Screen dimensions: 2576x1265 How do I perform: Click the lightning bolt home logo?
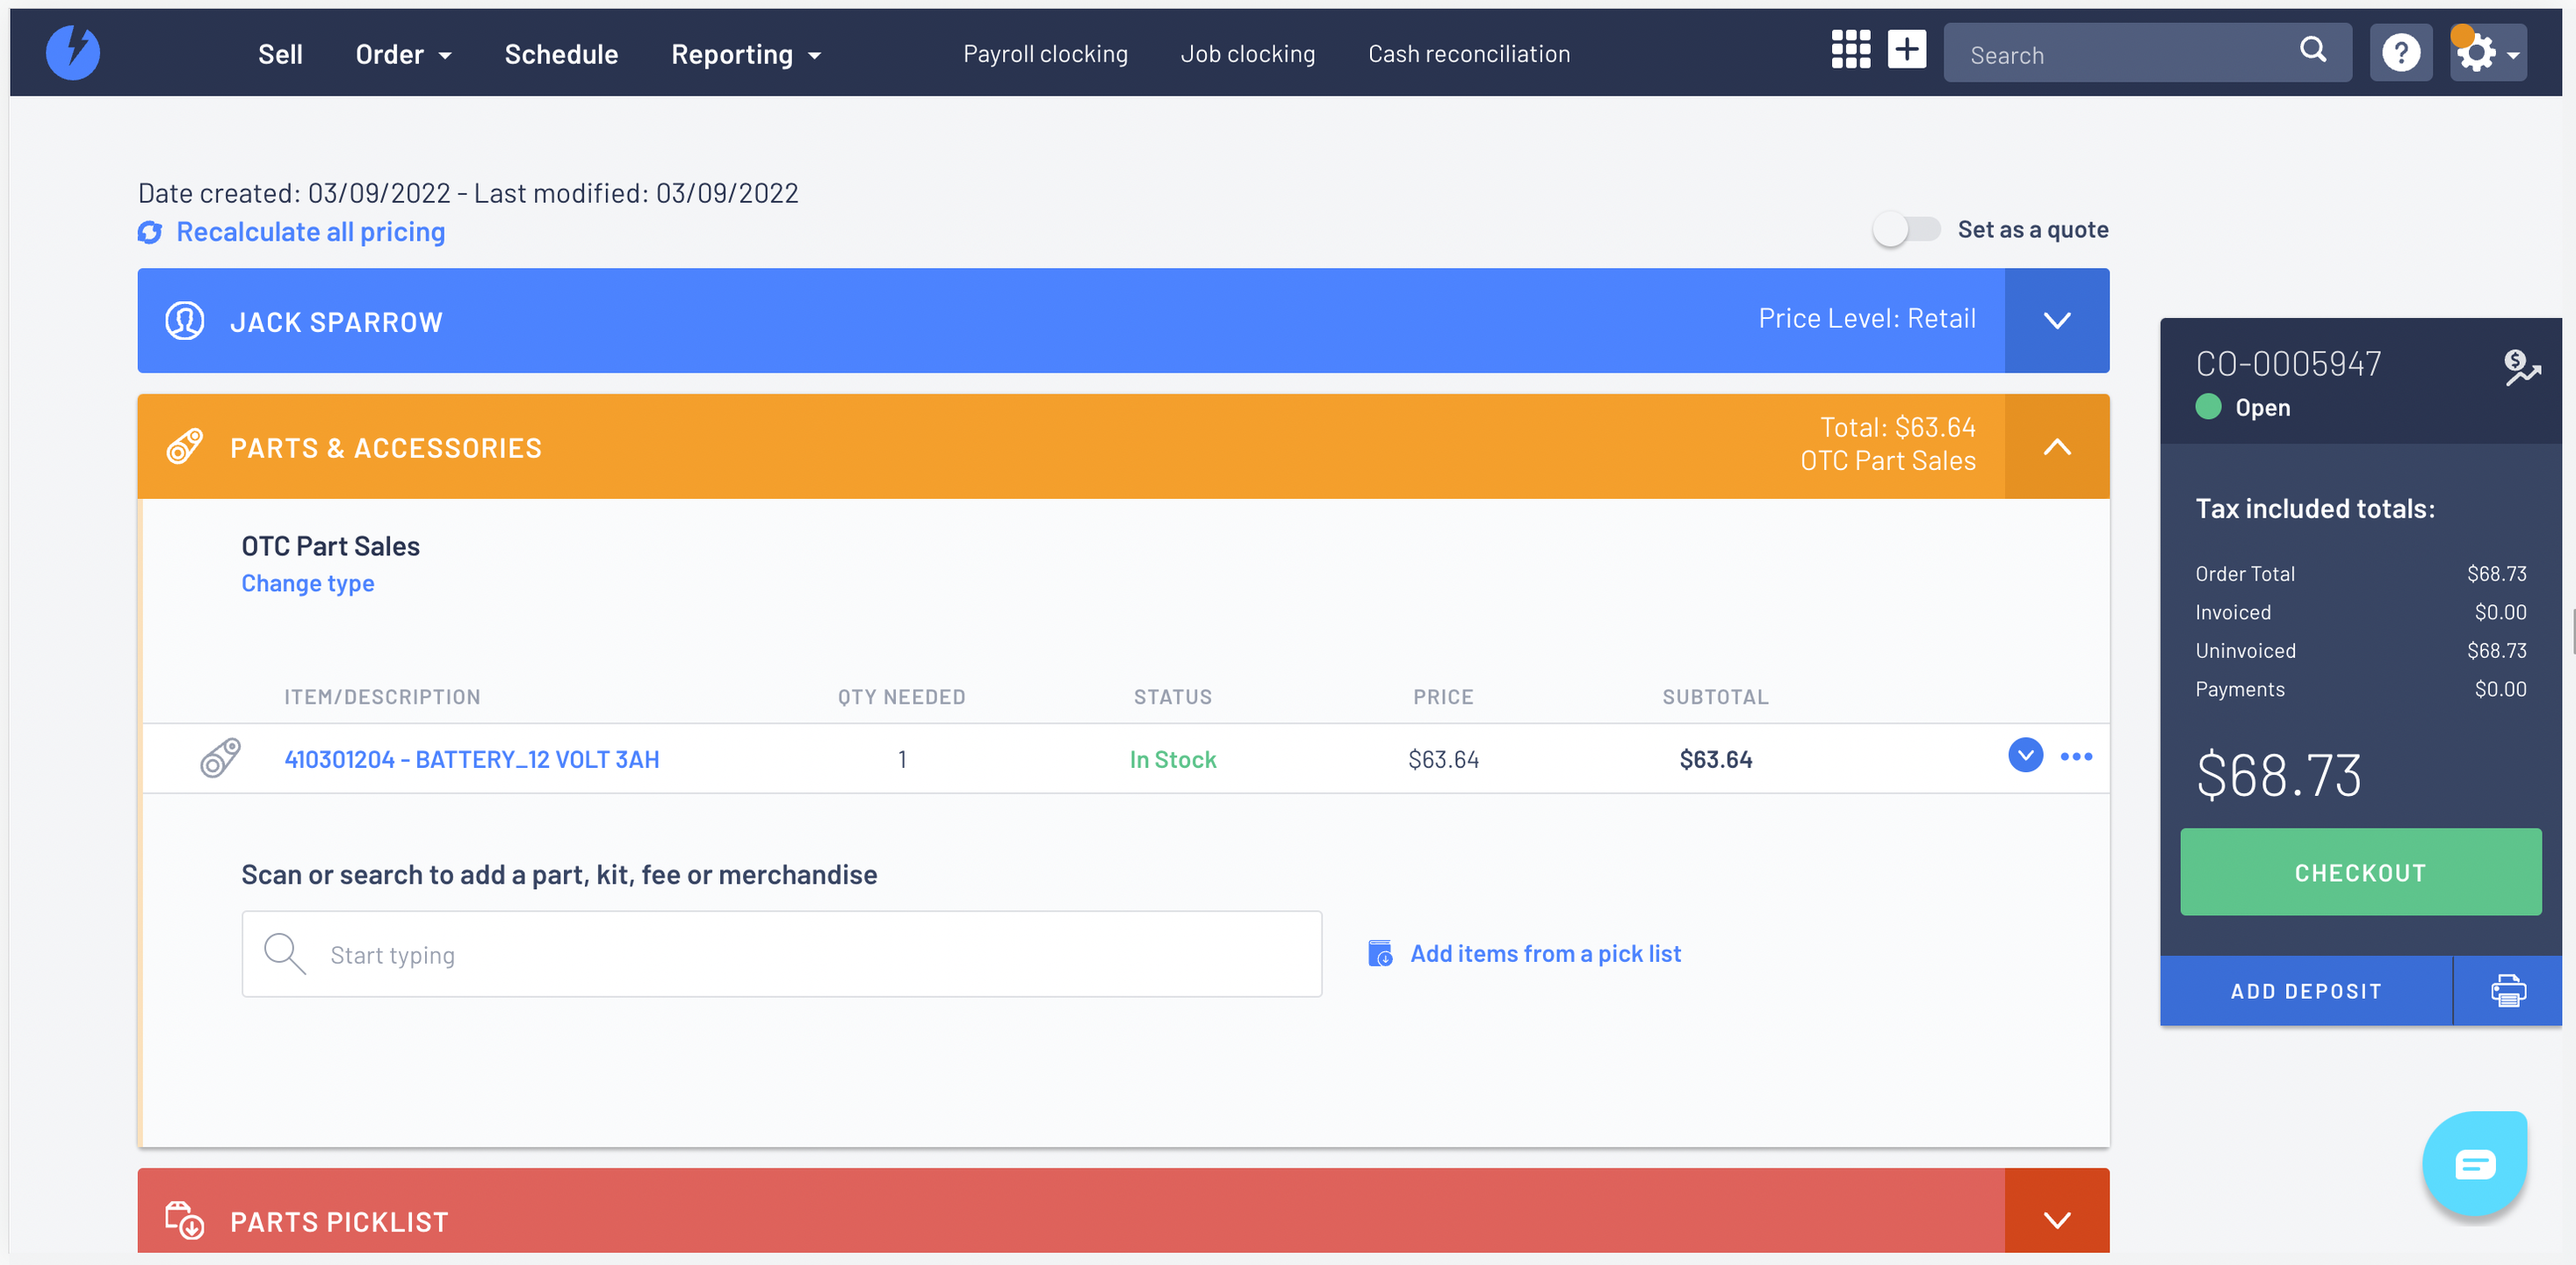pyautogui.click(x=73, y=53)
